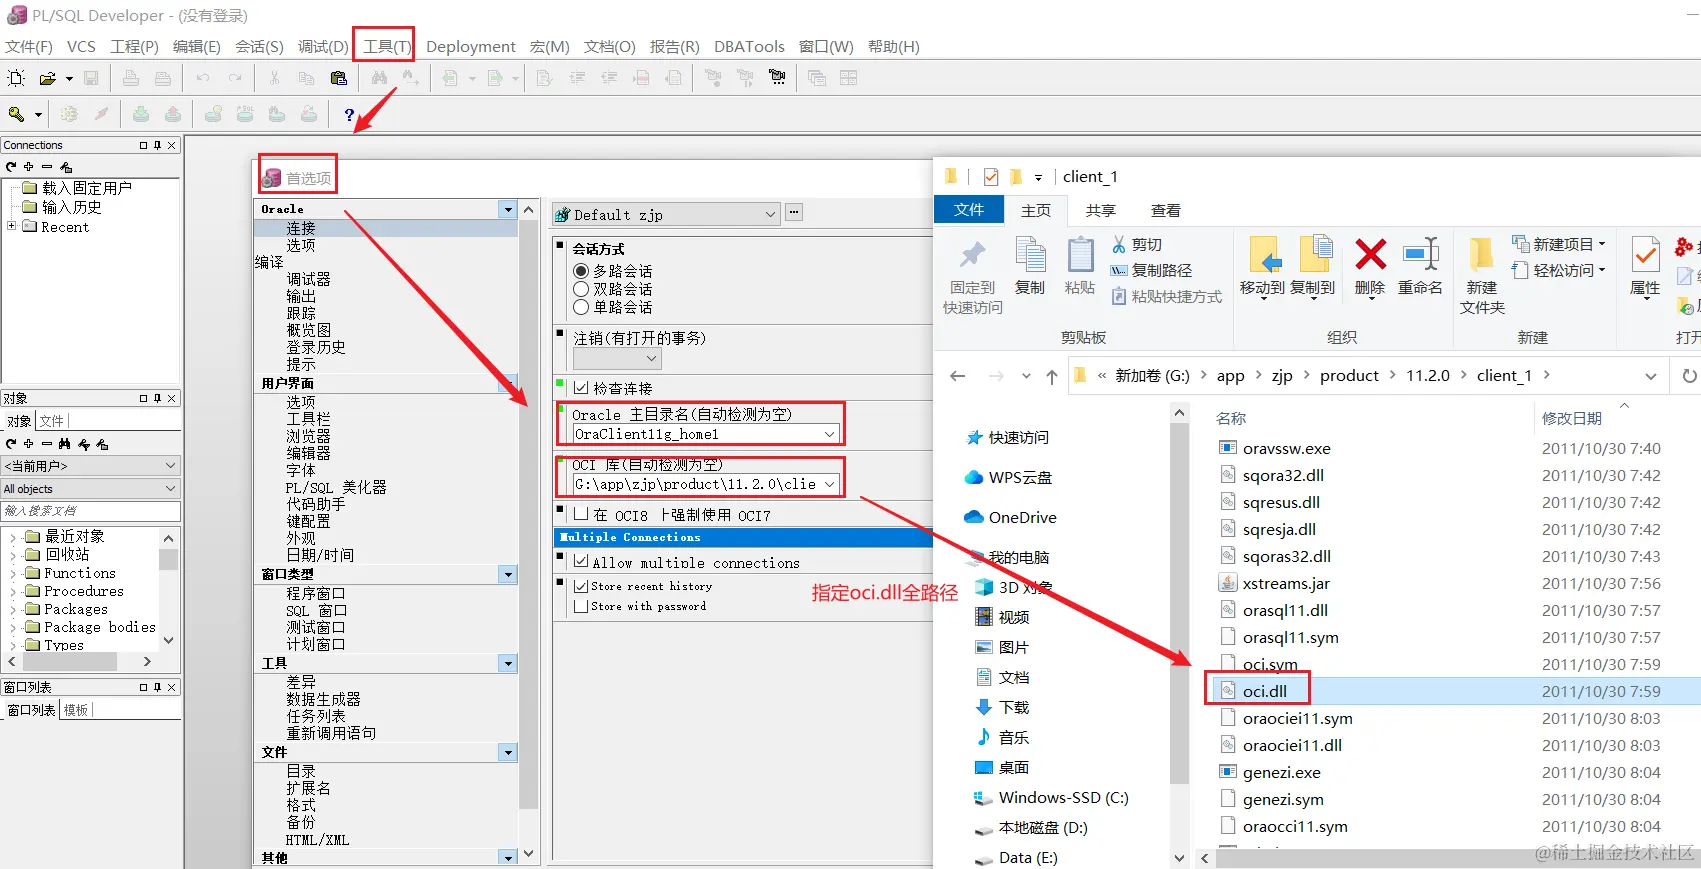Click the Move to icon in ribbon

[1263, 254]
